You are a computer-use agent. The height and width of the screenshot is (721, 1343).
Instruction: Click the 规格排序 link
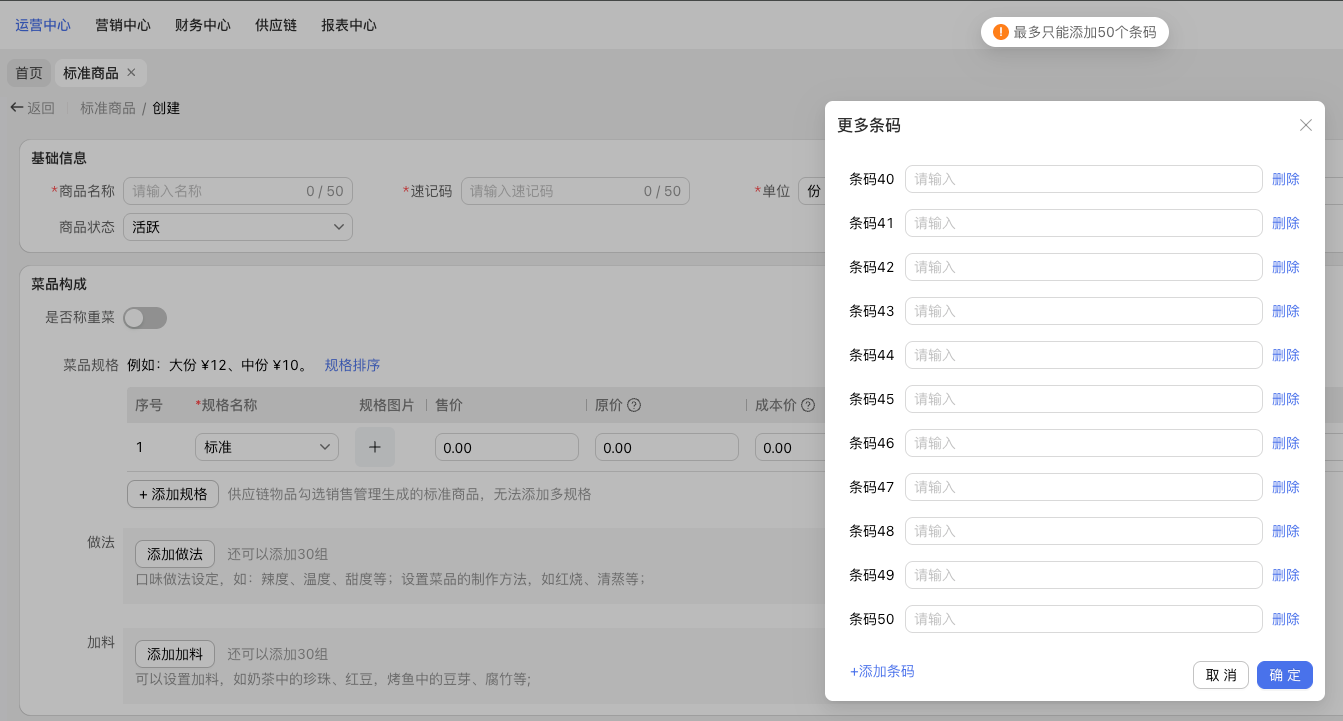pyautogui.click(x=352, y=365)
